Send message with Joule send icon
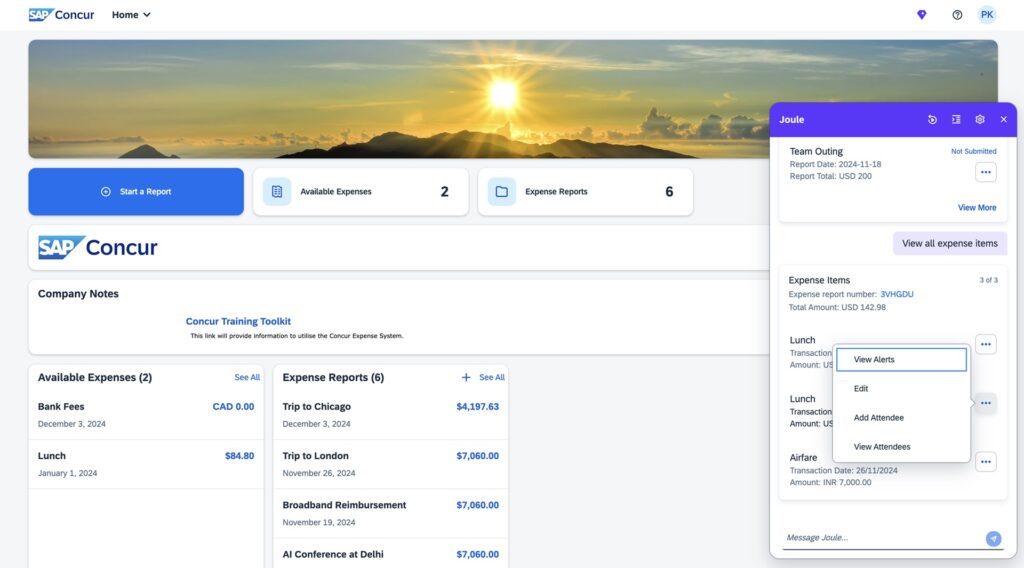The width and height of the screenshot is (1024, 568). click(993, 539)
